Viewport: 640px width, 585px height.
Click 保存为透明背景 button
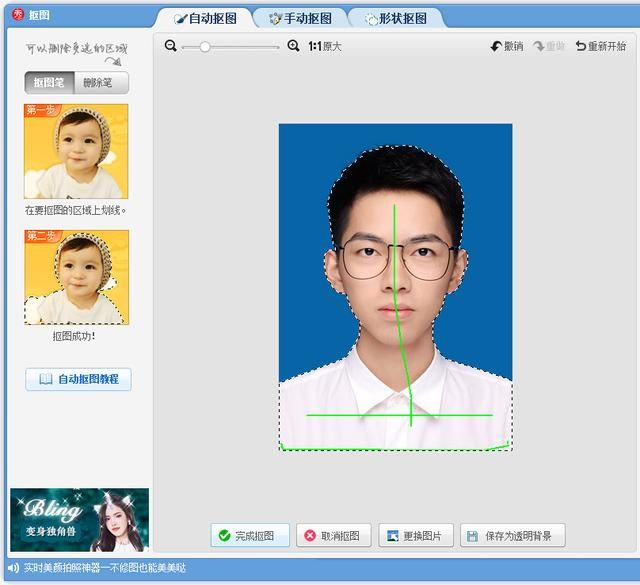pyautogui.click(x=513, y=535)
